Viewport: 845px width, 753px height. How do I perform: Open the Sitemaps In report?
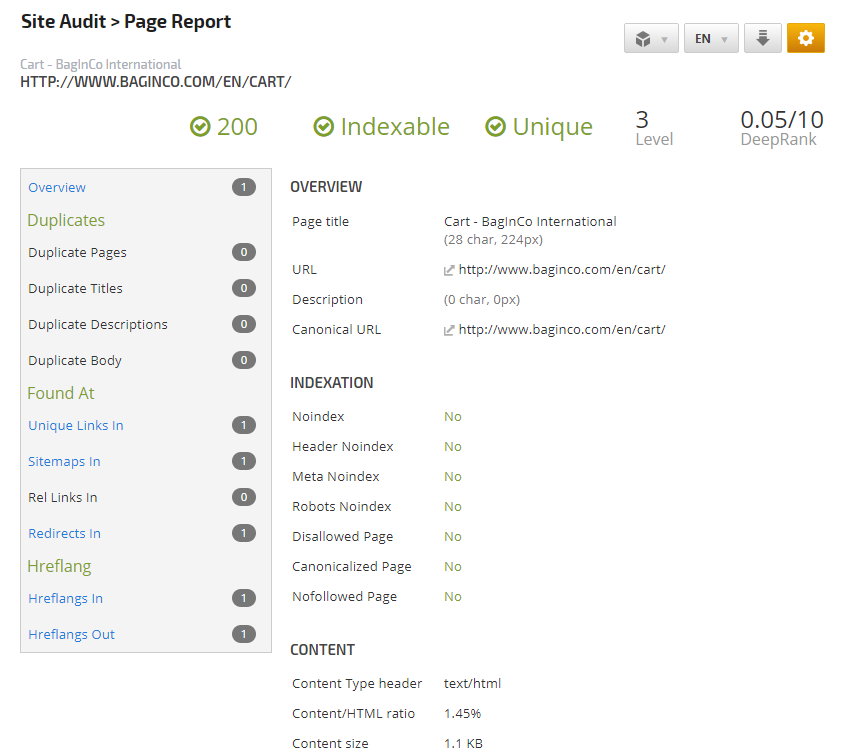(x=64, y=461)
